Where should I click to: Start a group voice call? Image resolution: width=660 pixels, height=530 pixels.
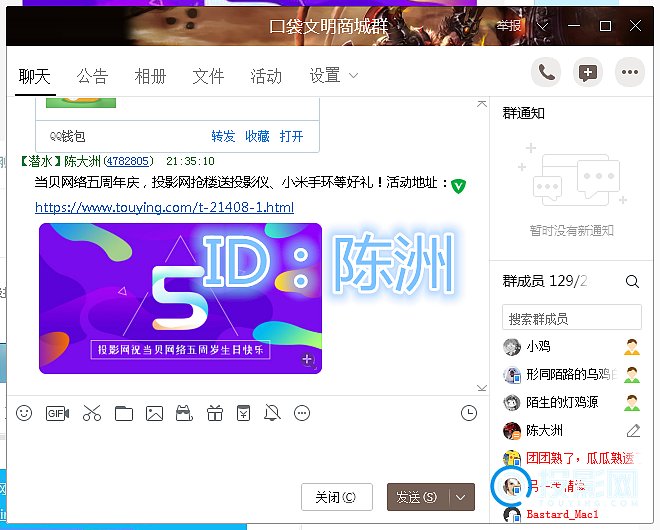click(x=546, y=72)
